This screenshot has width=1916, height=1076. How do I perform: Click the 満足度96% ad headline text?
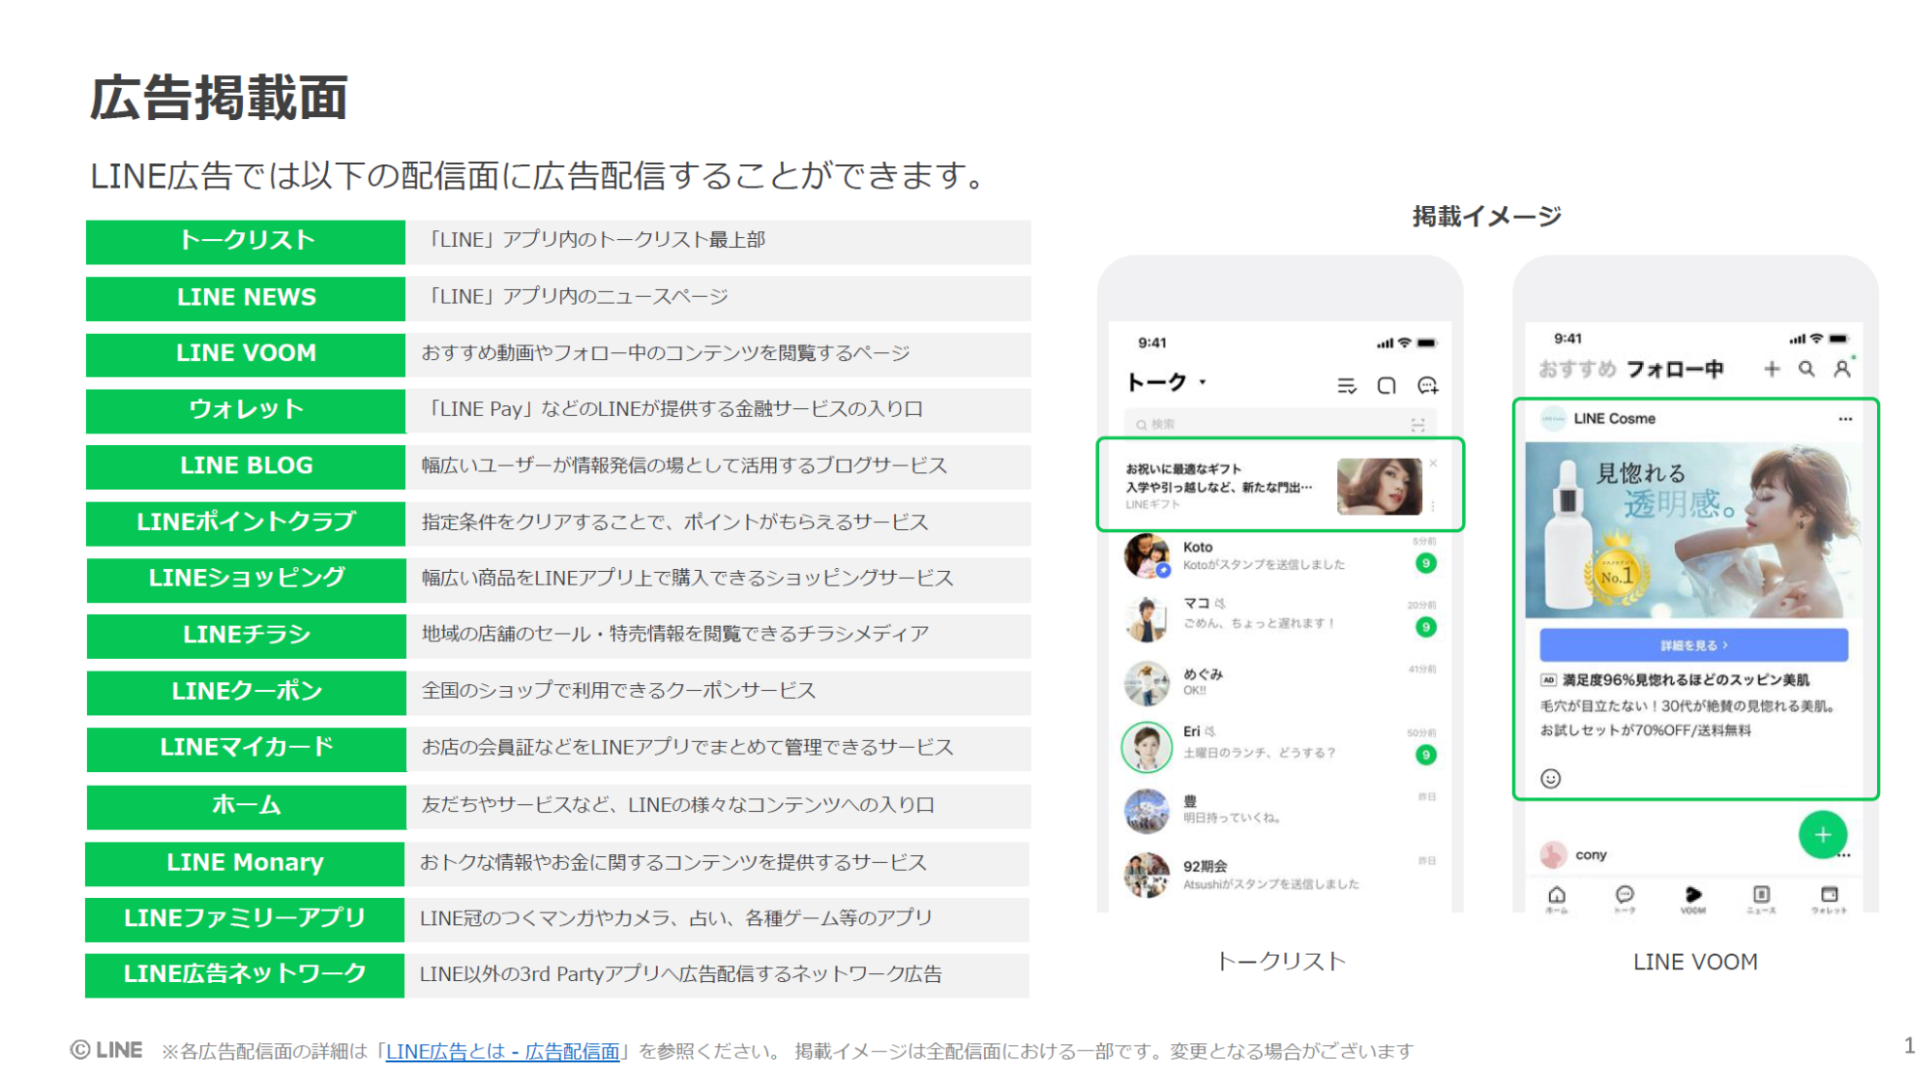[x=1685, y=680]
